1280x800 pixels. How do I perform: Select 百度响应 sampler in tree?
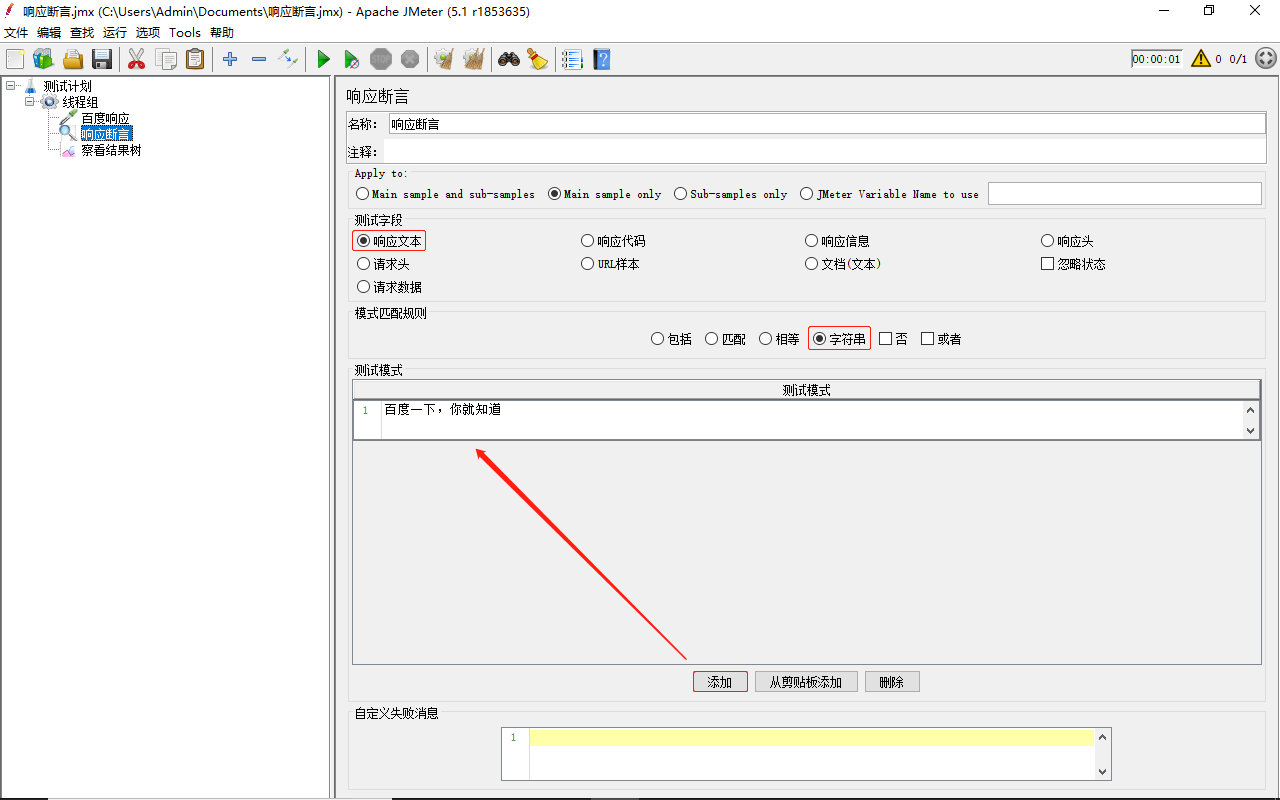tap(105, 118)
